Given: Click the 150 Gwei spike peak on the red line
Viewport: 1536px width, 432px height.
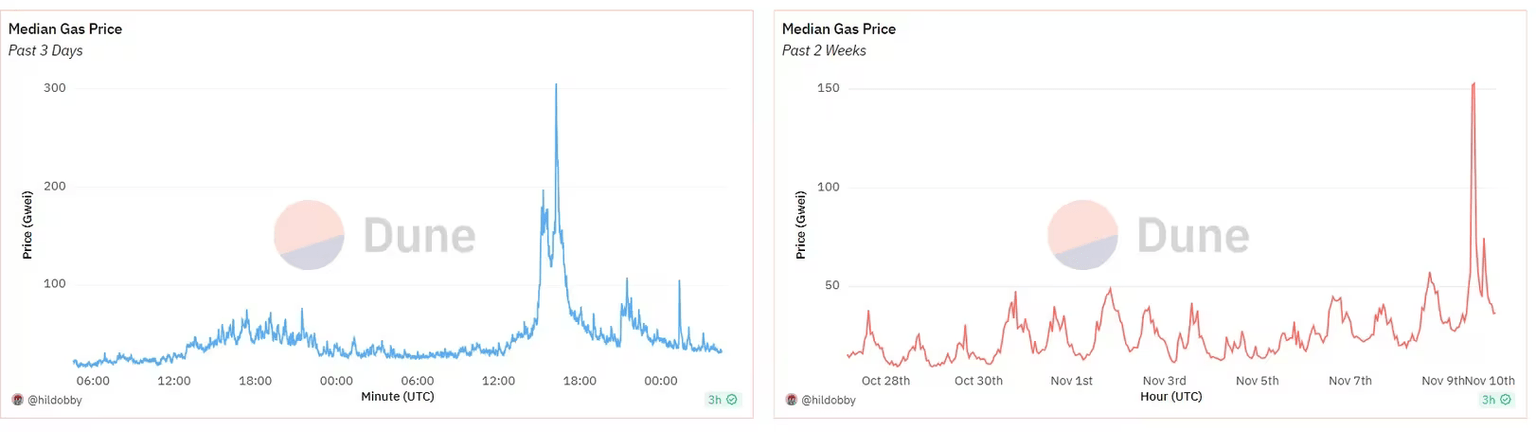Looking at the screenshot, I should click(x=1474, y=84).
